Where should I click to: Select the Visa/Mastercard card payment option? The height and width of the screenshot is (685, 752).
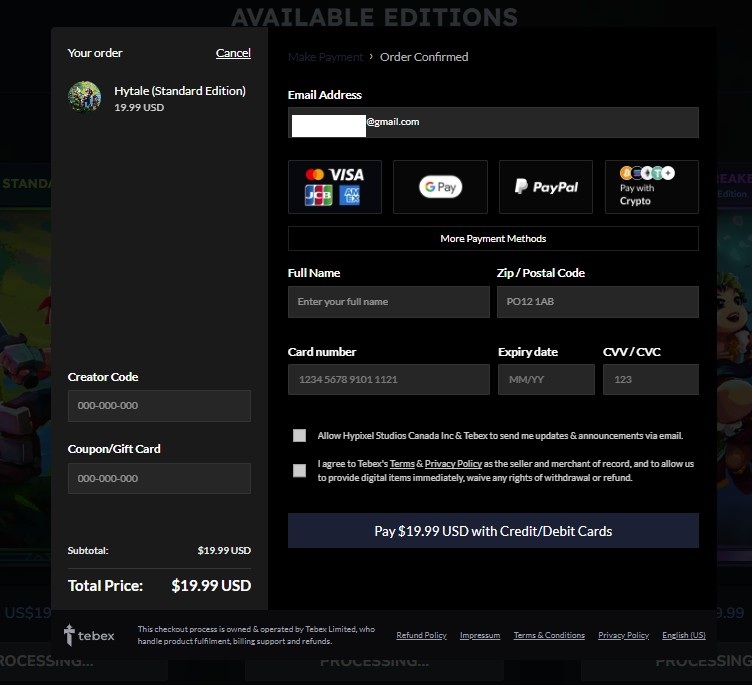point(335,187)
